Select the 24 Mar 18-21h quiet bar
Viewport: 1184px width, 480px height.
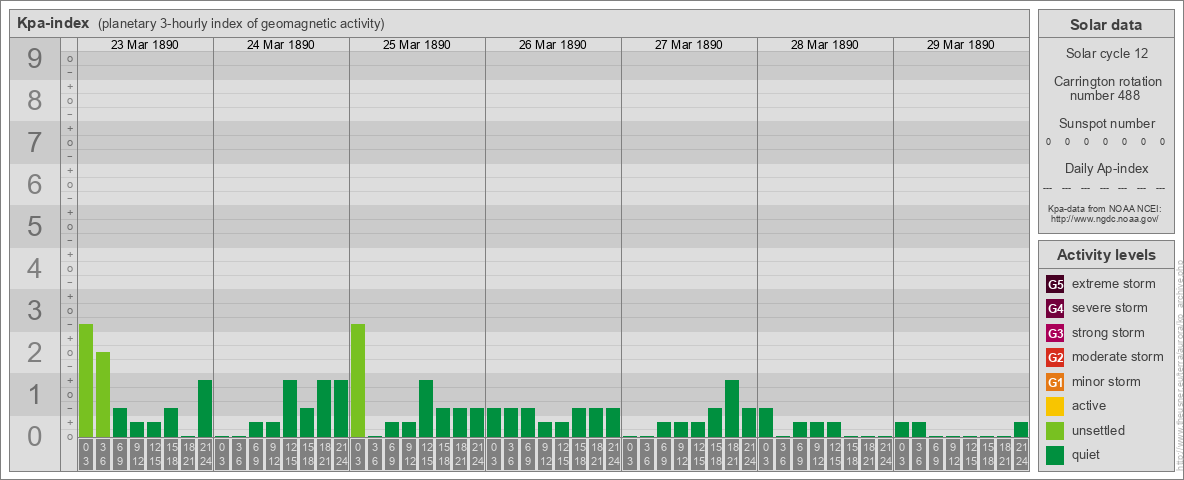pos(324,408)
